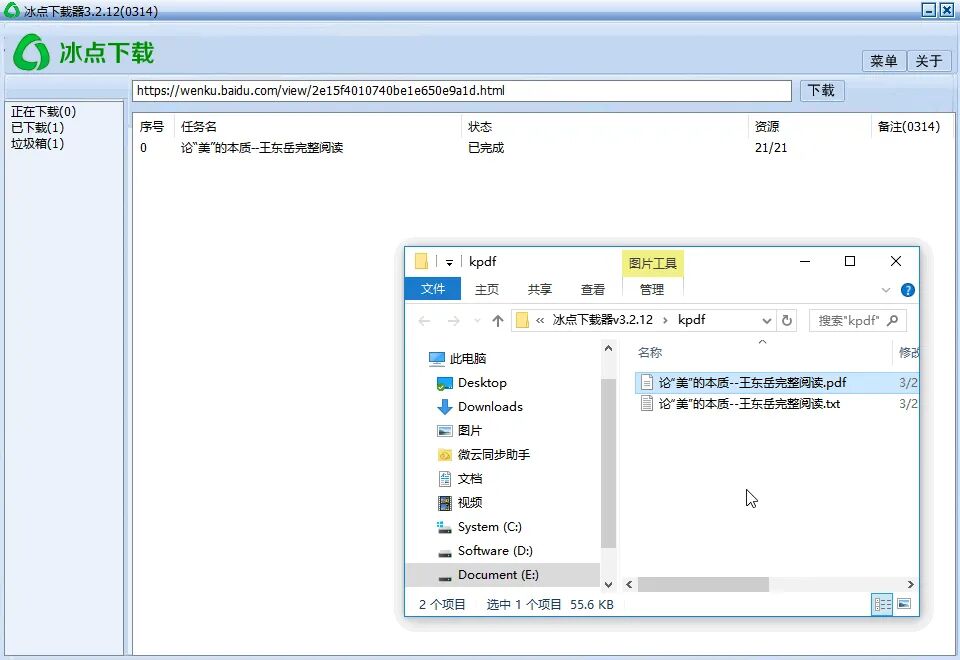The image size is (960, 660).
Task: Expand the address bar history dropdown
Action: tap(767, 321)
